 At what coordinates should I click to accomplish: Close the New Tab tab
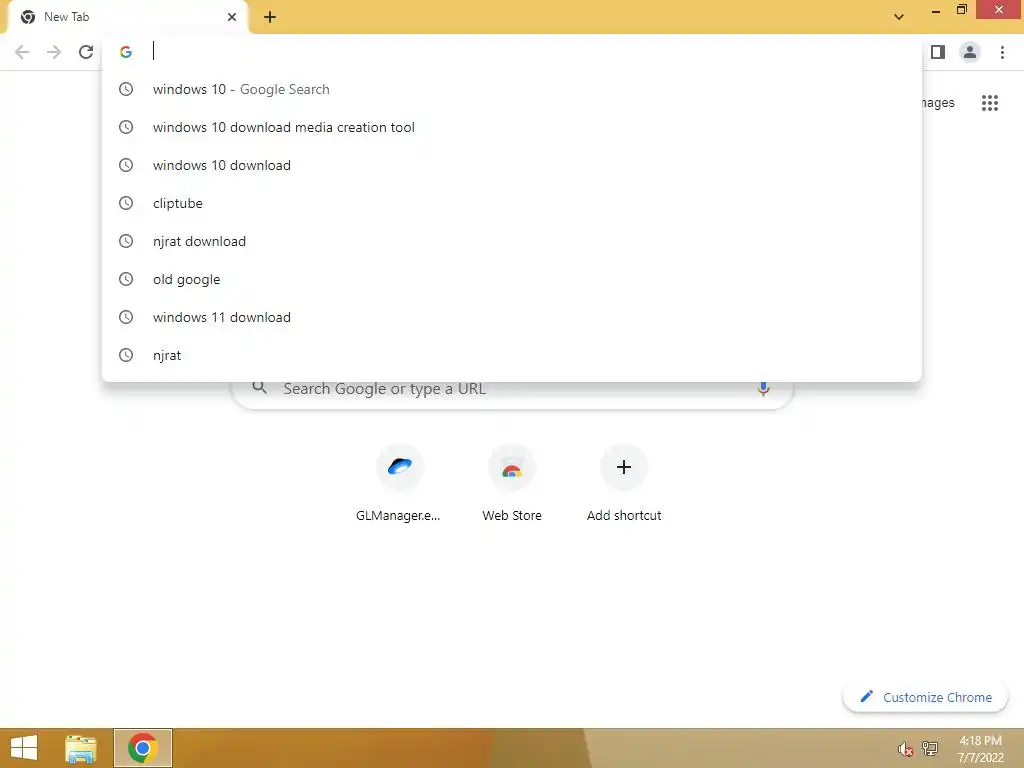[232, 17]
